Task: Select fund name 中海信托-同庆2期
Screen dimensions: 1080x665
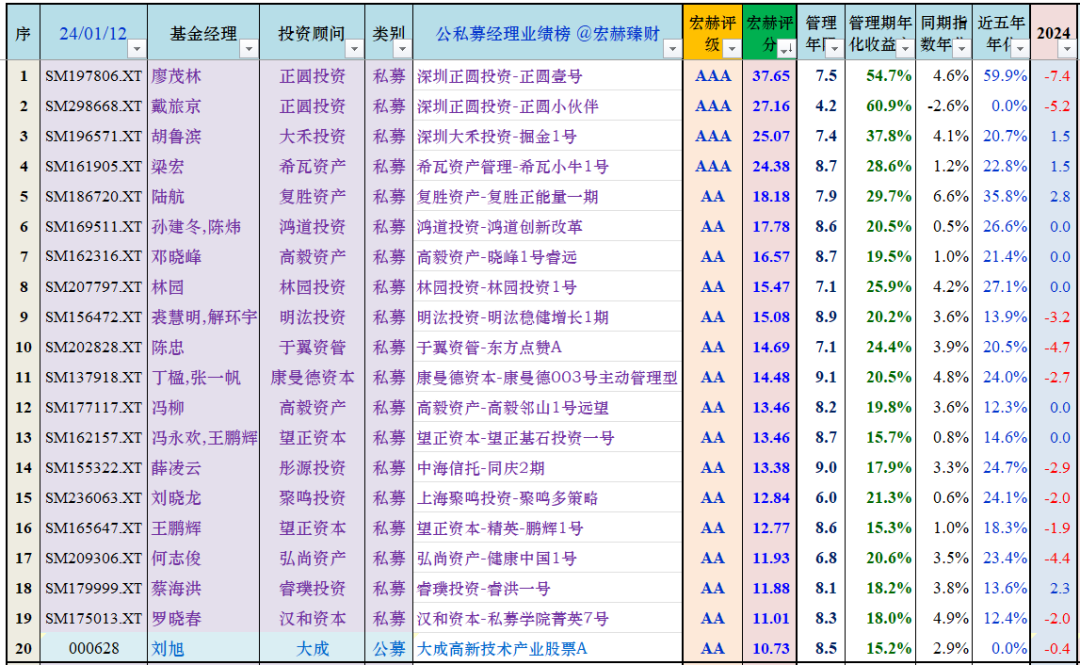Action: click(548, 468)
